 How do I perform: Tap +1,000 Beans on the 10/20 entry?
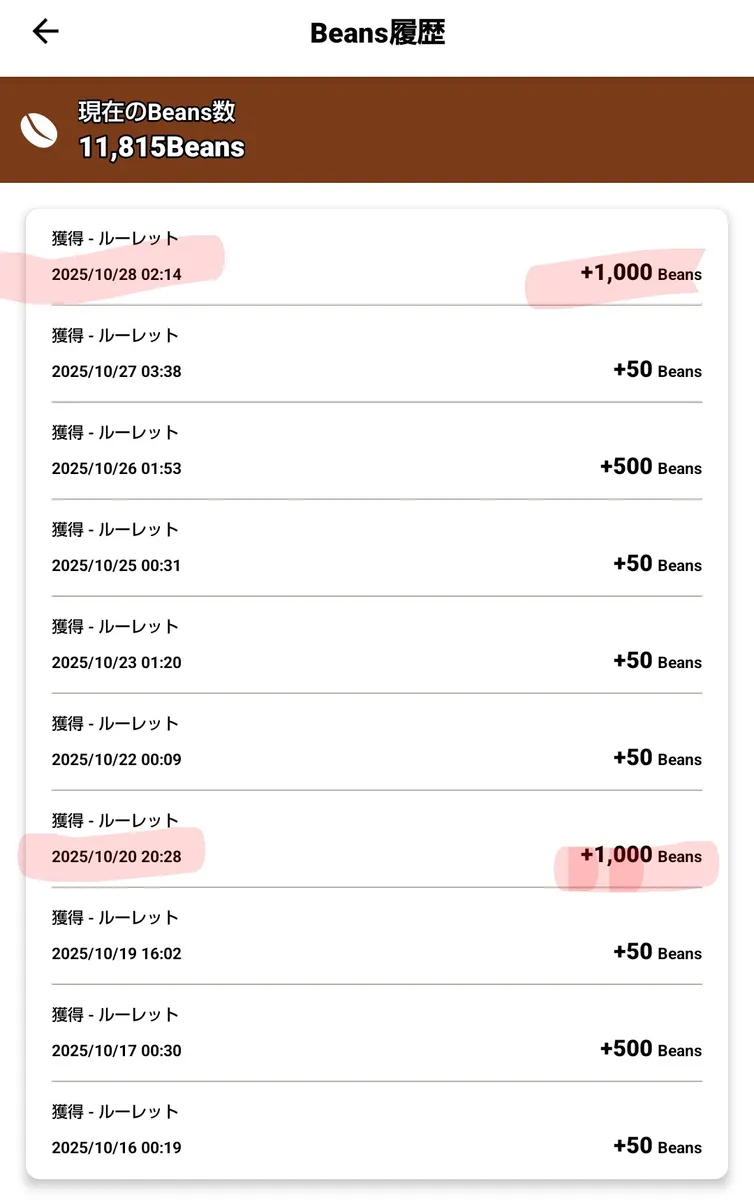coord(640,855)
